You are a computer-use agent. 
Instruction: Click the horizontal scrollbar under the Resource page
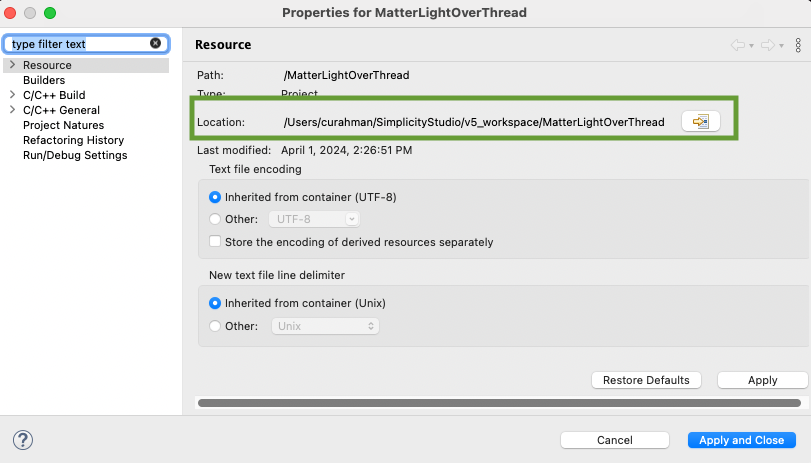[500, 403]
